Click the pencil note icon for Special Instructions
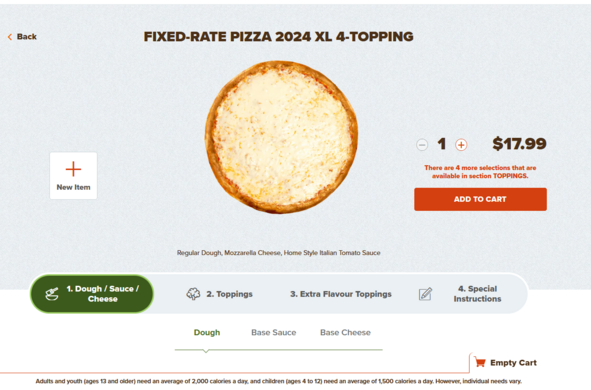This screenshot has height=390, width=591. pos(426,294)
